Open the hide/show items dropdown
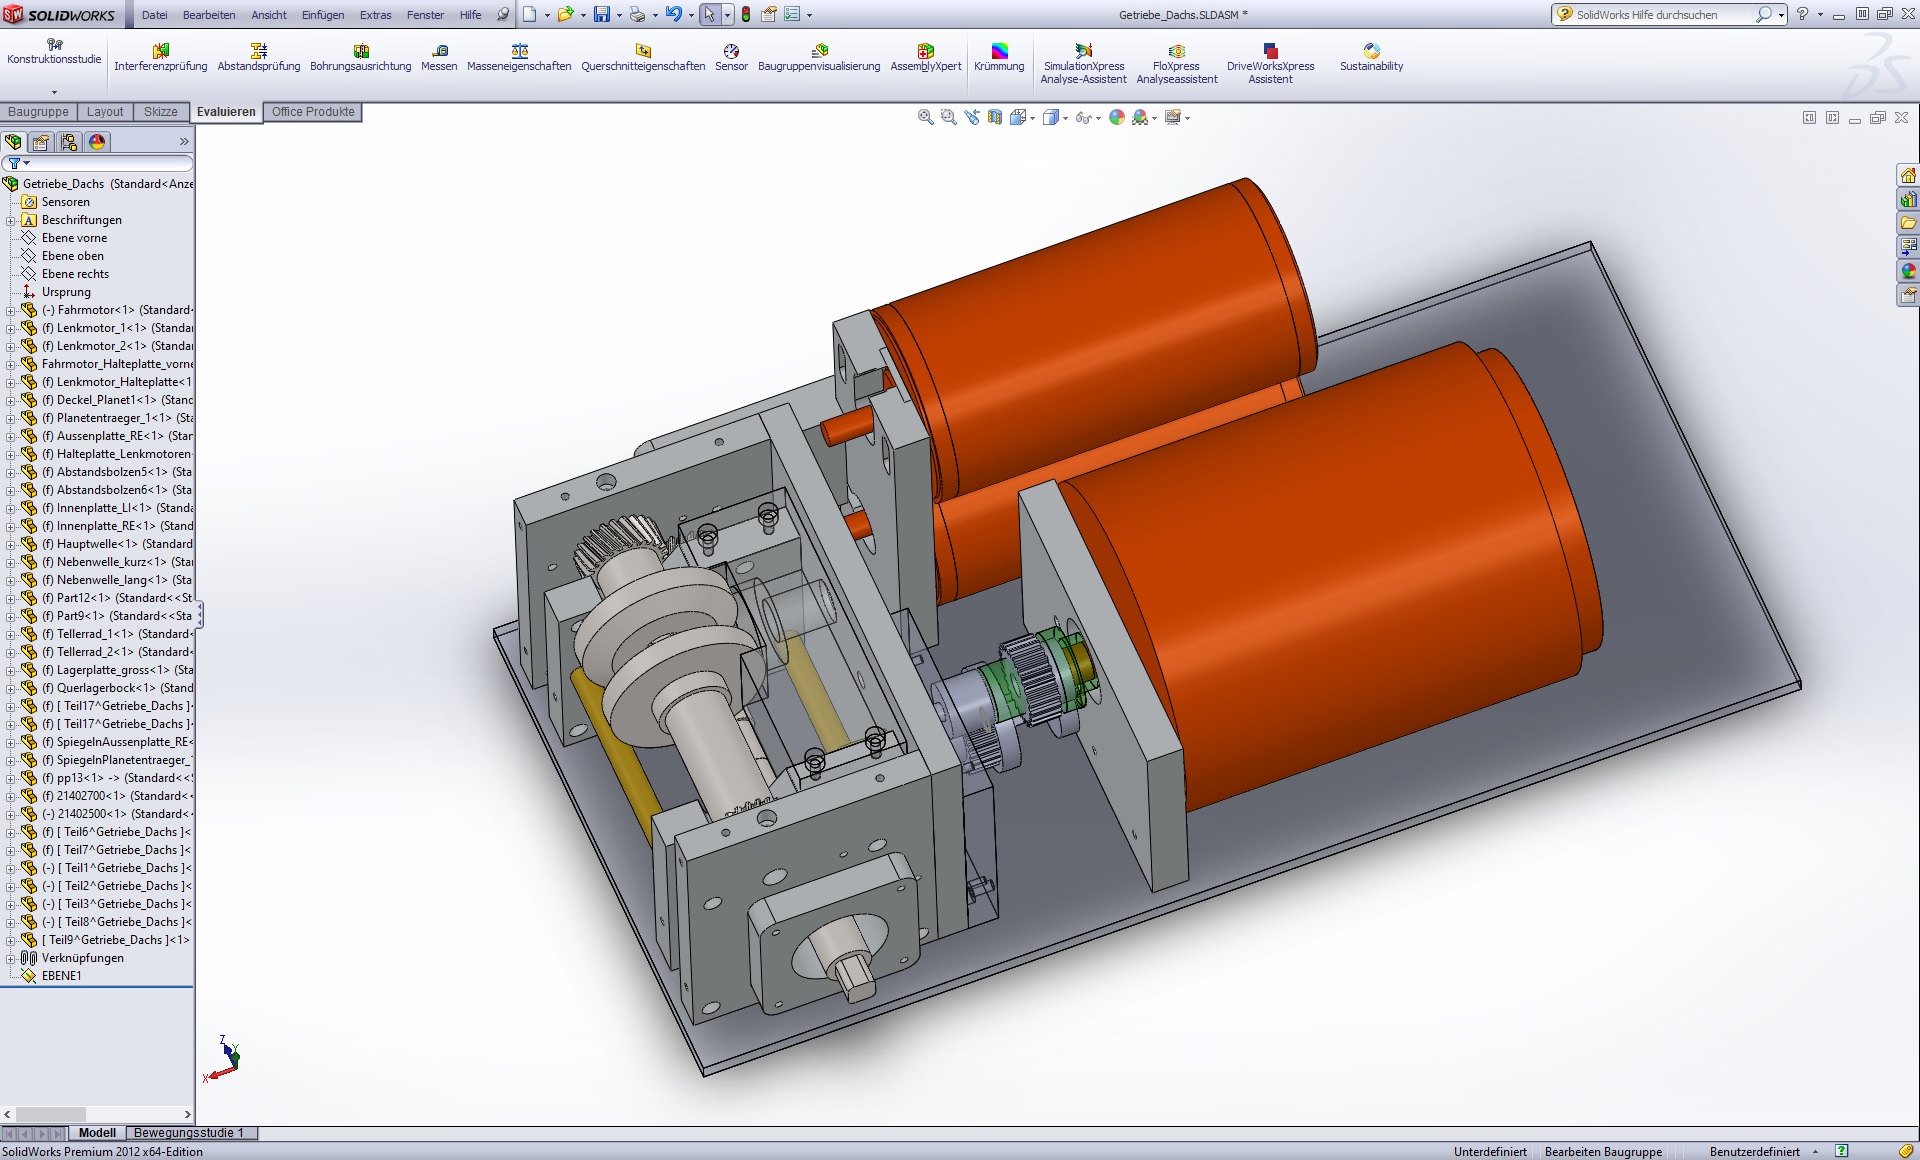 (1098, 119)
